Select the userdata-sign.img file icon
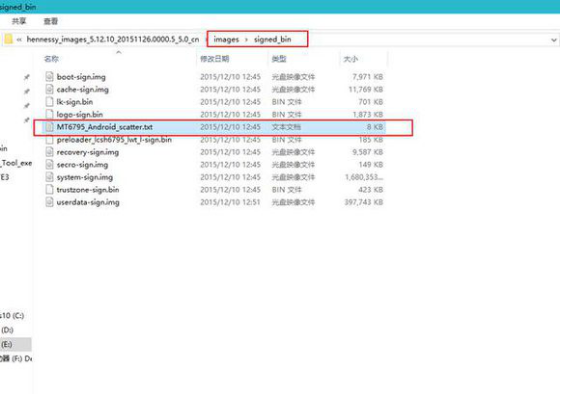561x394 pixels. (x=49, y=202)
